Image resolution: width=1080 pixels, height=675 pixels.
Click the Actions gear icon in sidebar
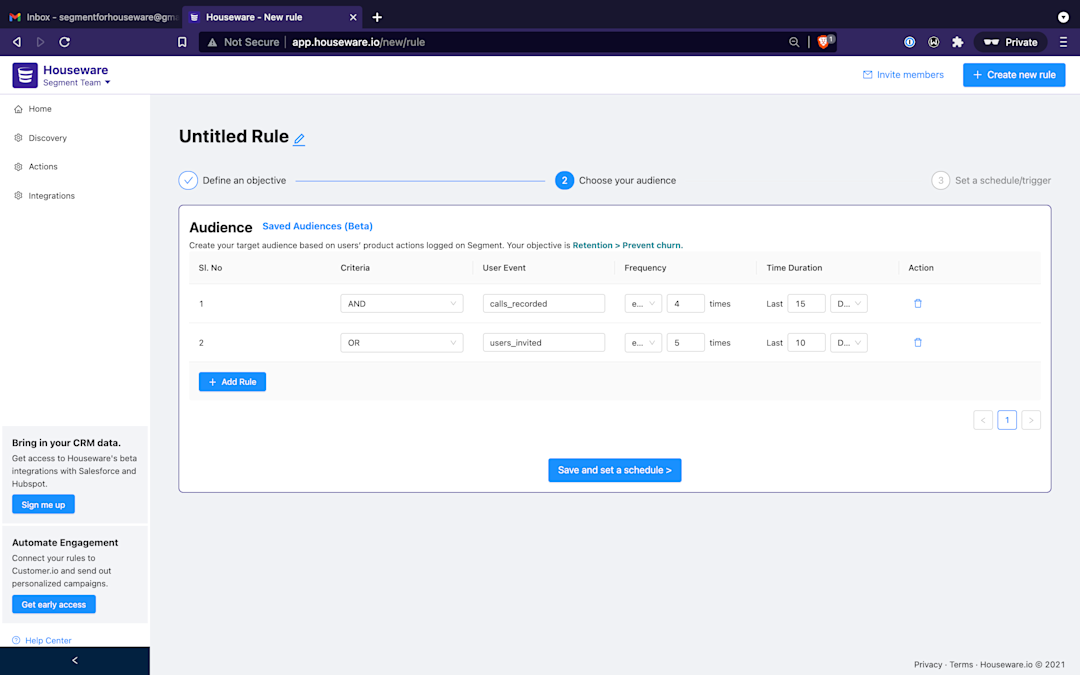coord(19,167)
